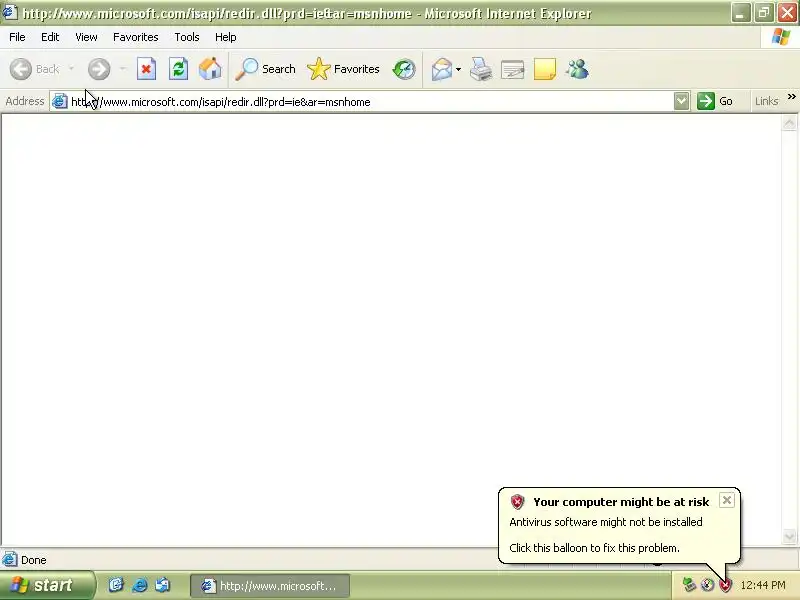The image size is (800, 600).
Task: Launch Internet Explorer from quick launch
Action: point(139,585)
